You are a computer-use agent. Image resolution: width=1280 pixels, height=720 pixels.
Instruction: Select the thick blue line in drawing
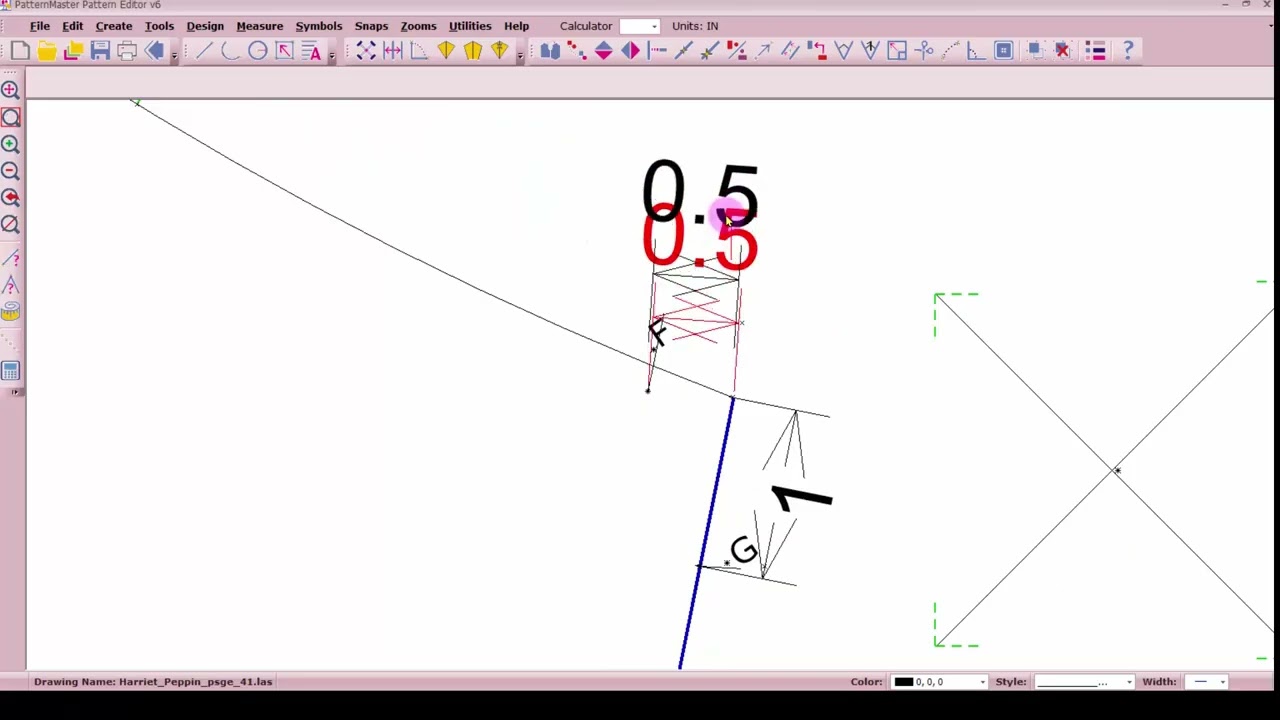[x=706, y=534]
